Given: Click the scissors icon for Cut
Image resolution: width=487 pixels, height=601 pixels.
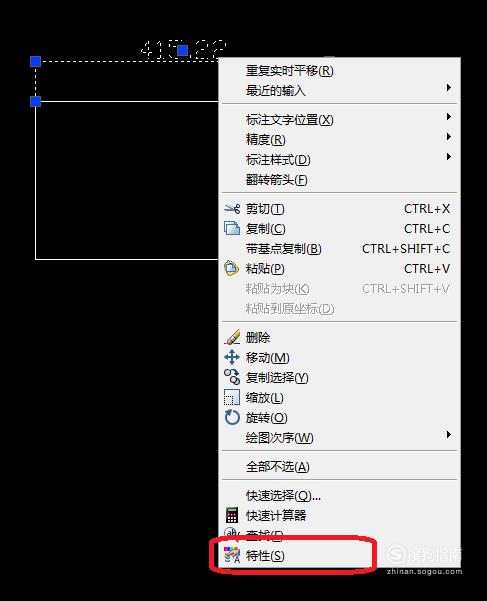Looking at the screenshot, I should (232, 209).
